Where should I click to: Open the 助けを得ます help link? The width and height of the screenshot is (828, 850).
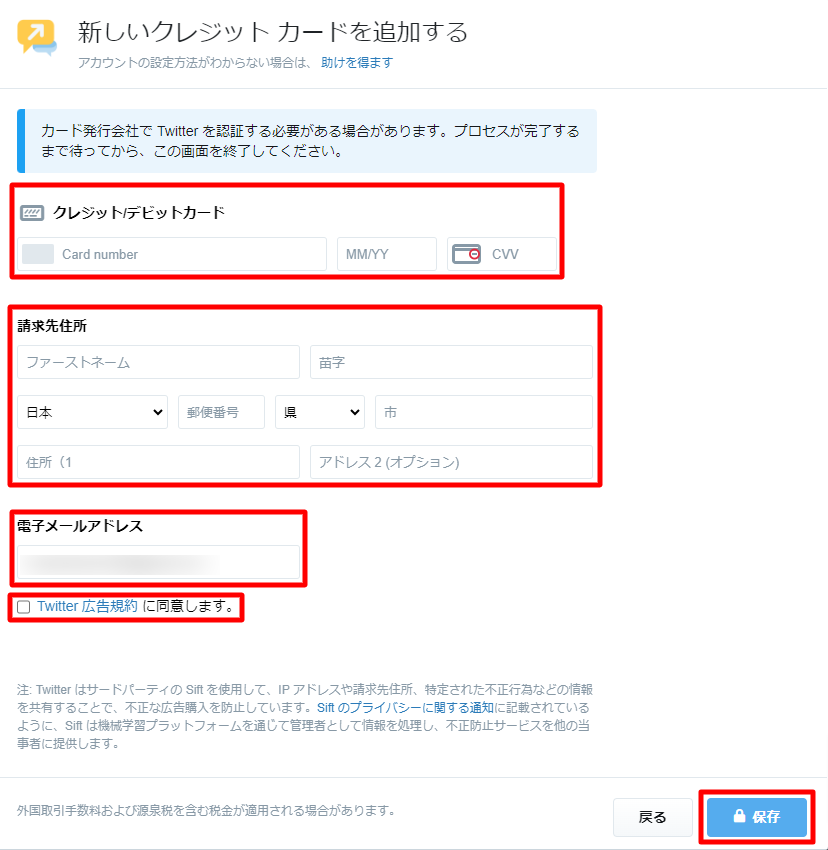tap(357, 62)
